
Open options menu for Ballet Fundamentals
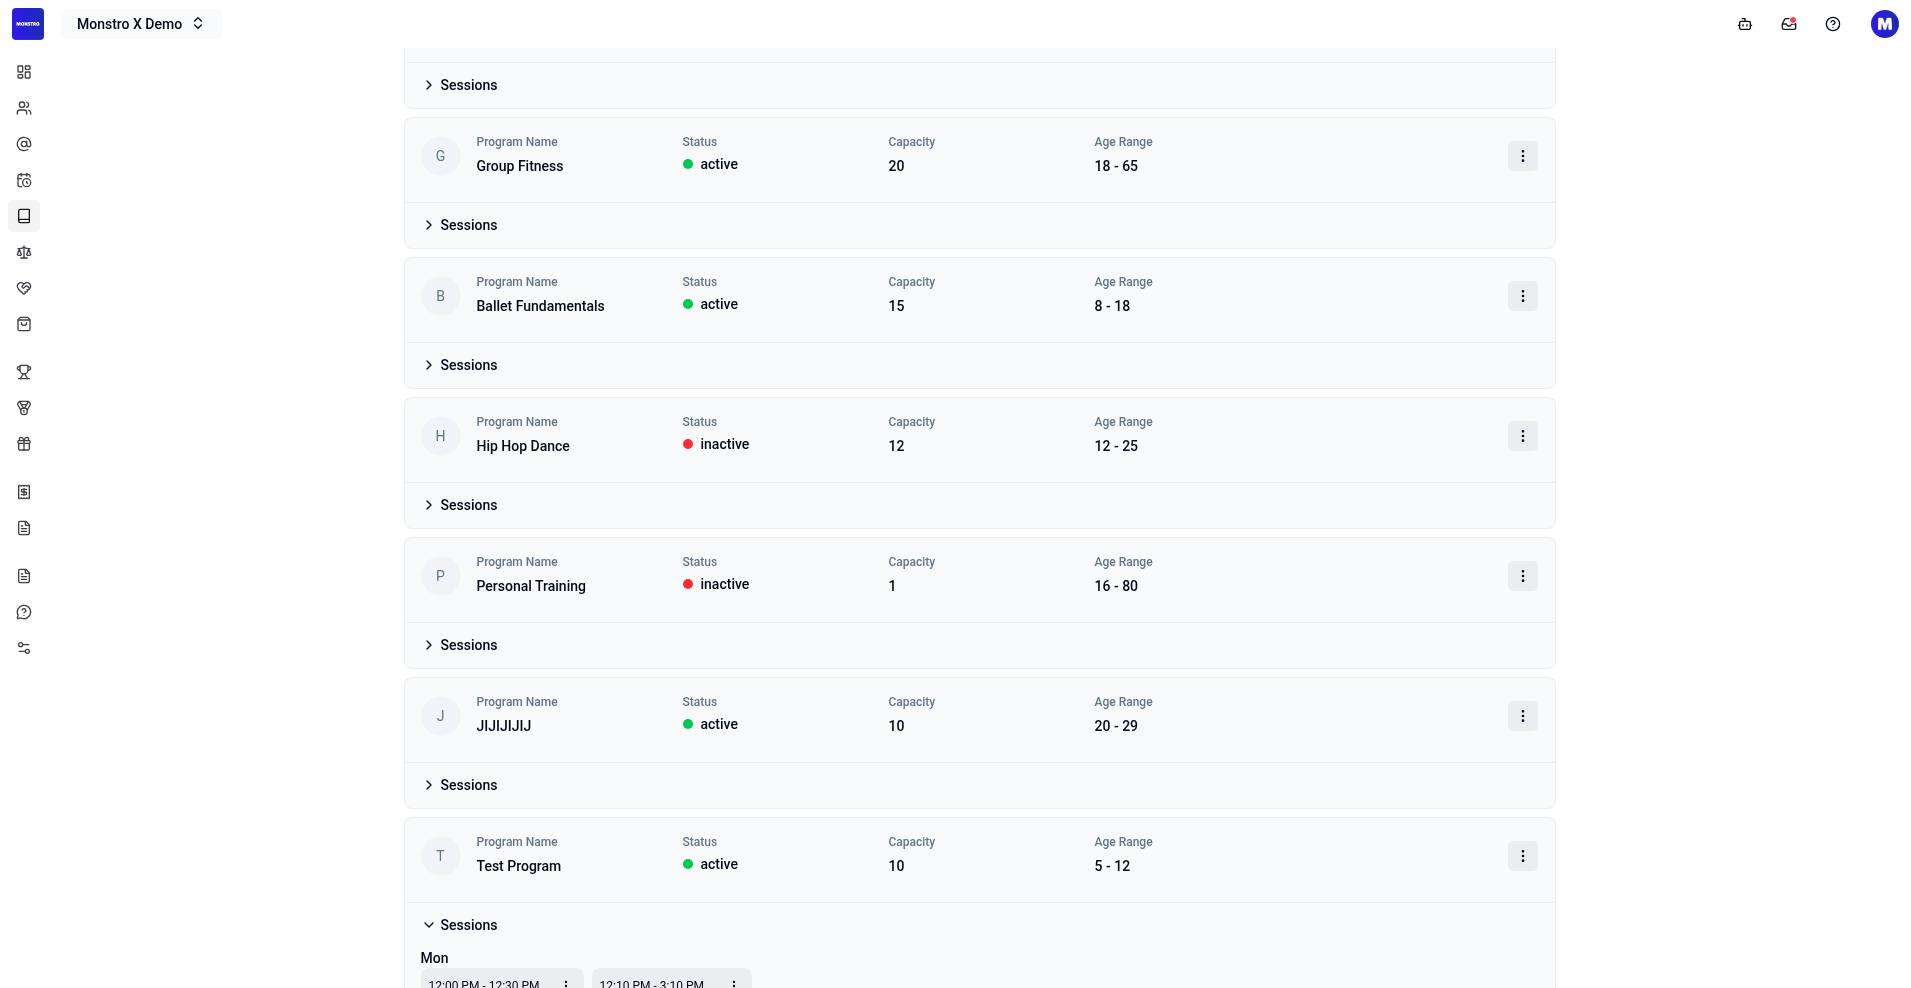(x=1523, y=296)
